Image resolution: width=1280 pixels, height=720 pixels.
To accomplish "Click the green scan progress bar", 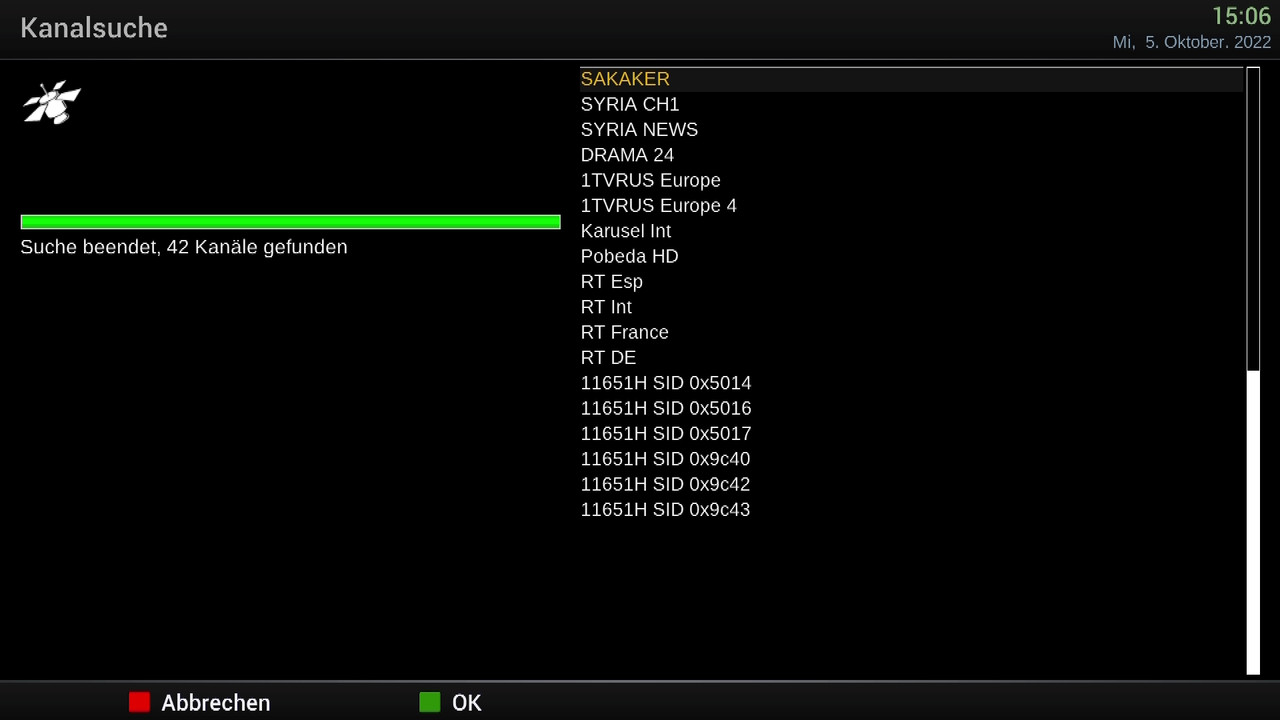I will point(290,222).
